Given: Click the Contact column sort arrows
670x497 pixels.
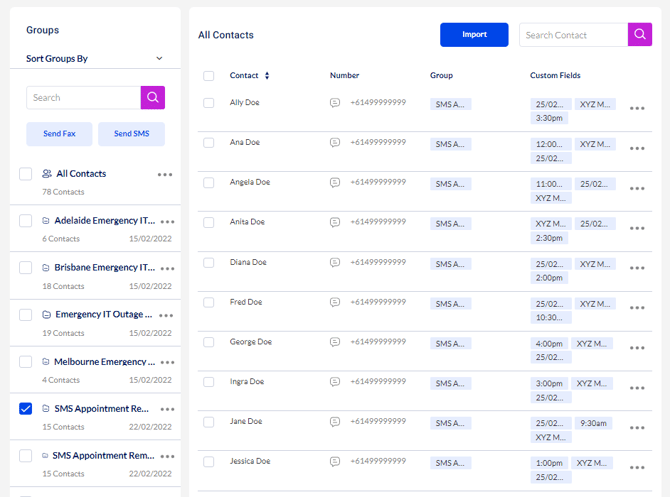Looking at the screenshot, I should [x=267, y=76].
